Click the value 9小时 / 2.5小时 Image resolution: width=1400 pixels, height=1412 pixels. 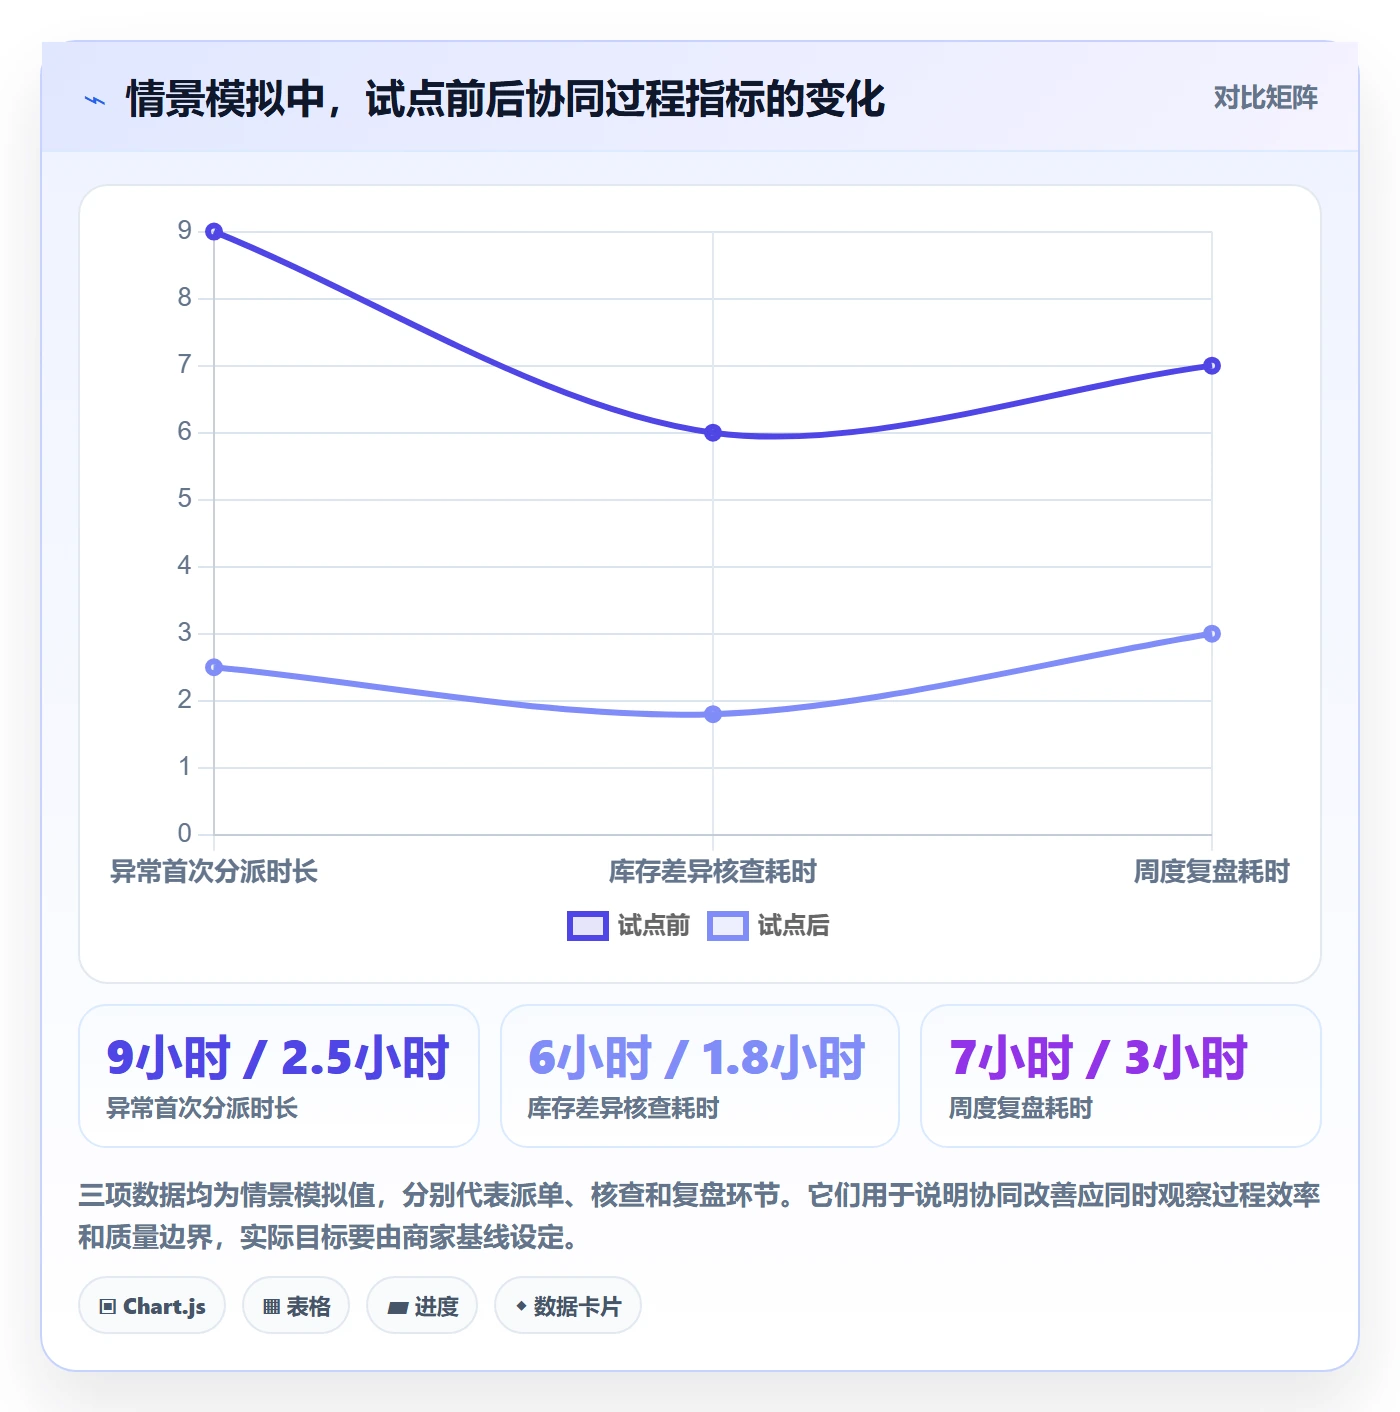coord(278,1058)
